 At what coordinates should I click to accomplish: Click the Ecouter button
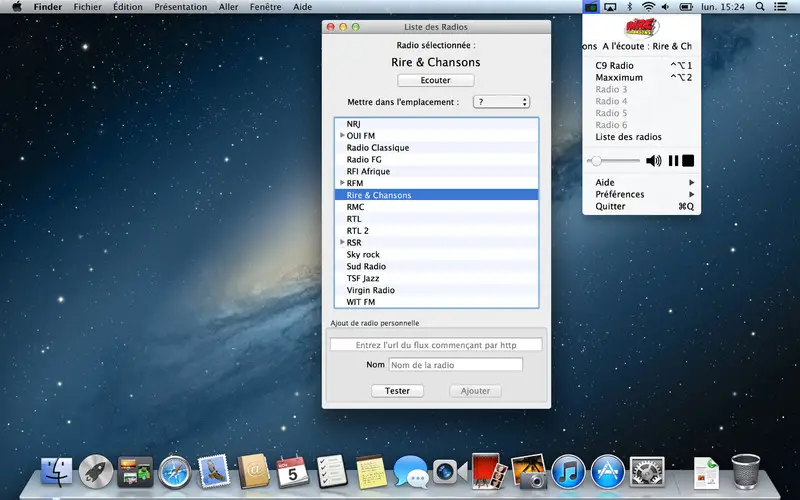coord(435,80)
